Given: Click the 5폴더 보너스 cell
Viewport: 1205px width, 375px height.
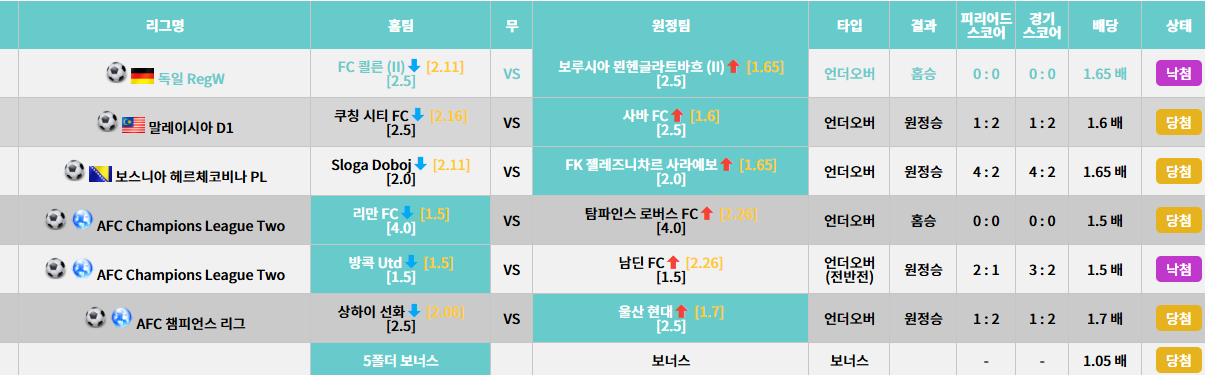Looking at the screenshot, I should click(401, 359).
